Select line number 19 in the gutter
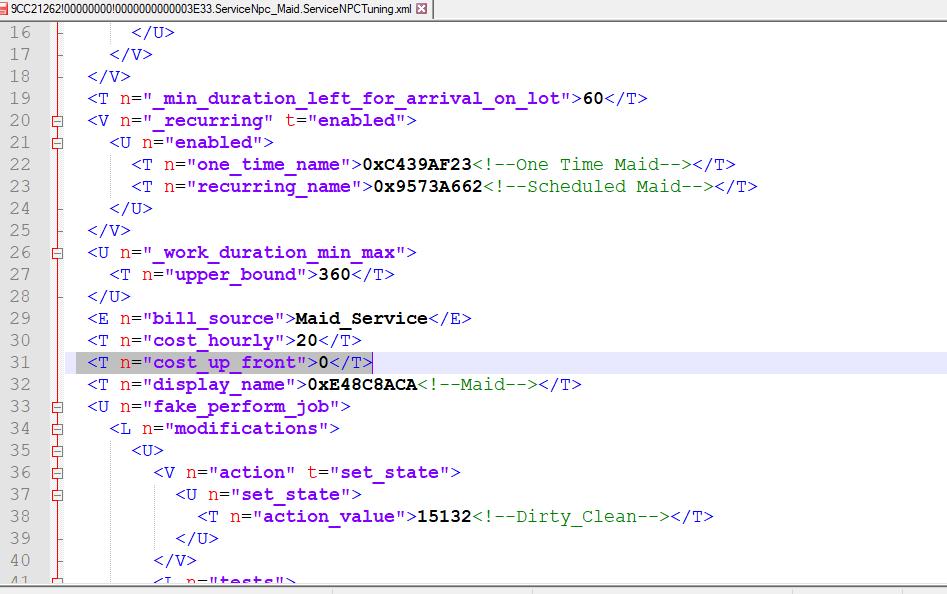The height and width of the screenshot is (594, 947). [x=20, y=98]
